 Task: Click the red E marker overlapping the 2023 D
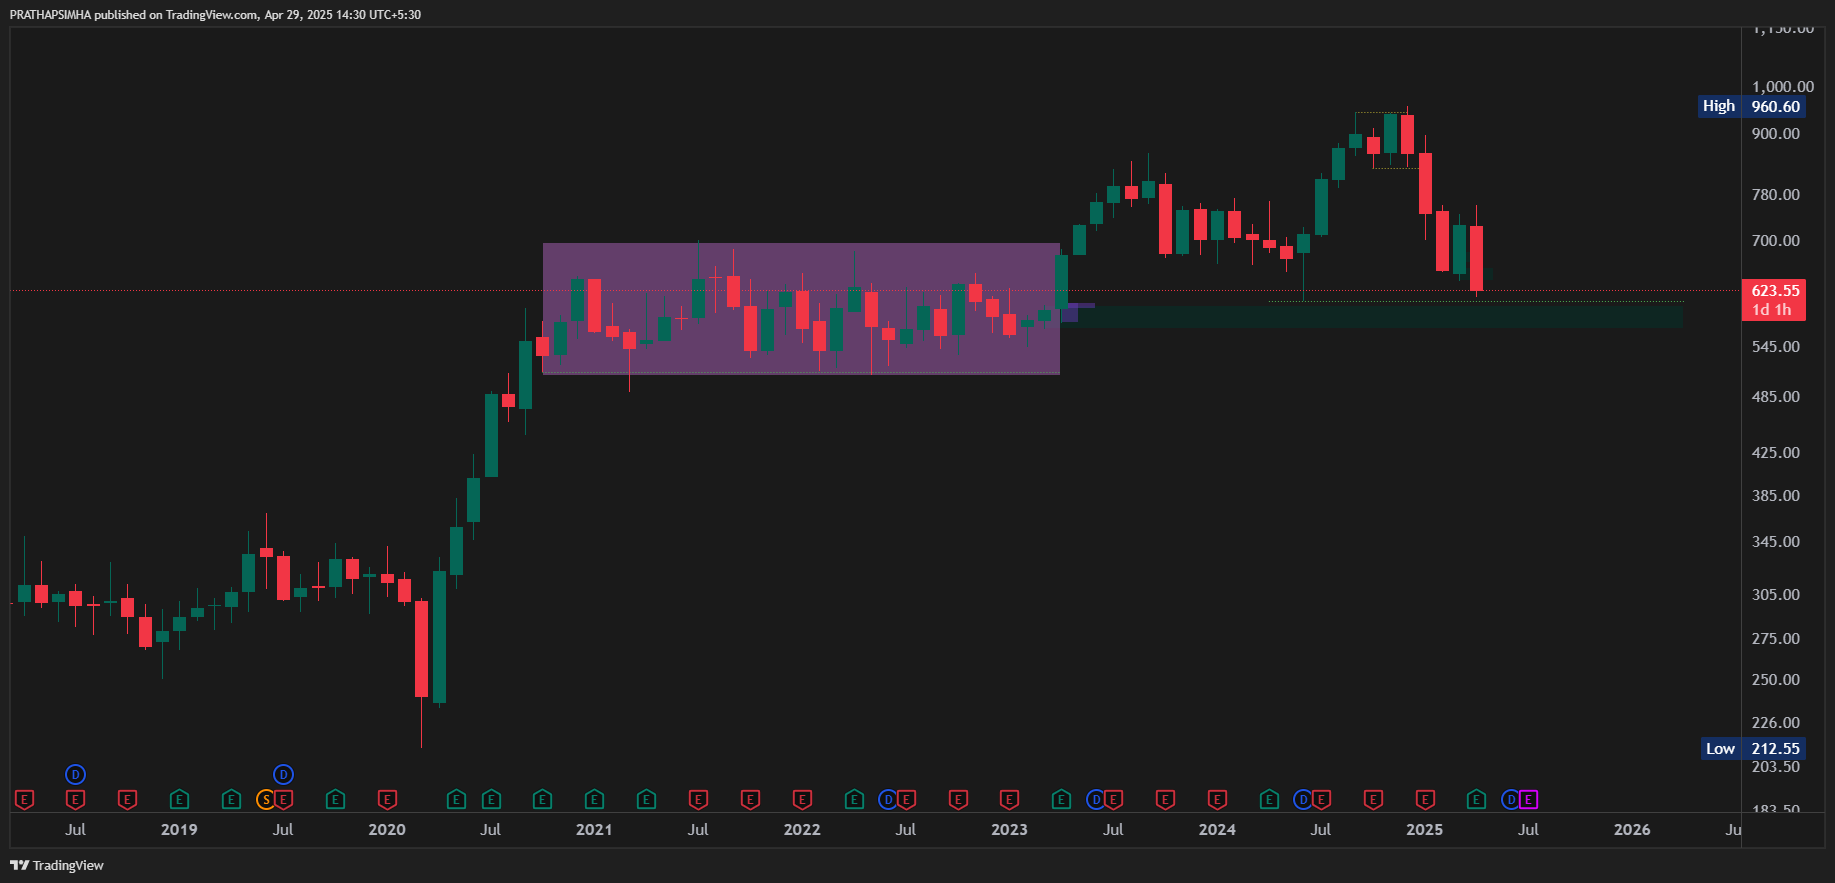(x=1113, y=799)
